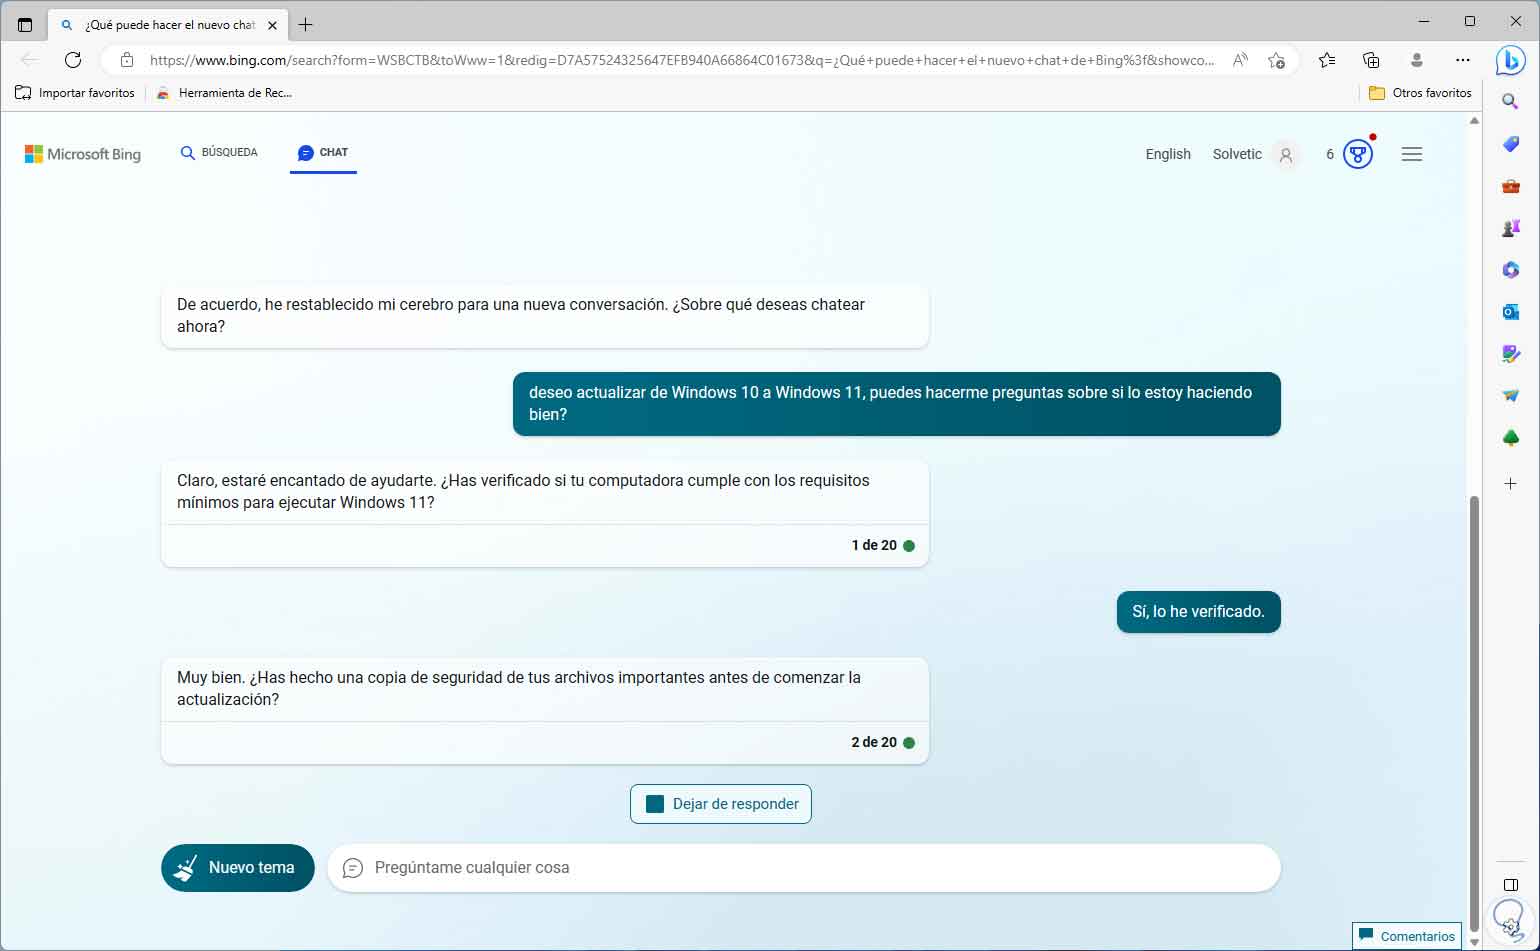Image resolution: width=1540 pixels, height=951 pixels.
Task: Switch to the BÚSQUEDA tab
Action: [219, 153]
